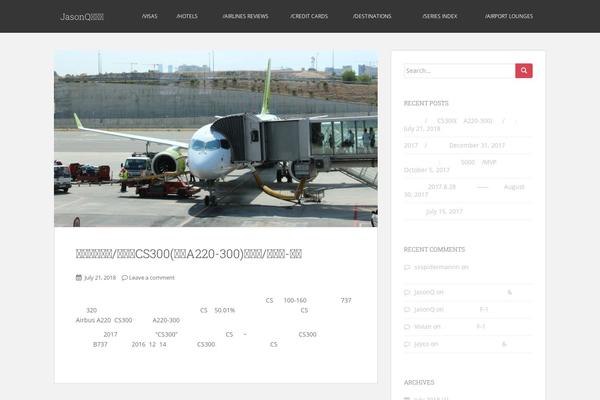600x400 pixels.
Task: Click comment icon beside jayso
Action: point(407,344)
